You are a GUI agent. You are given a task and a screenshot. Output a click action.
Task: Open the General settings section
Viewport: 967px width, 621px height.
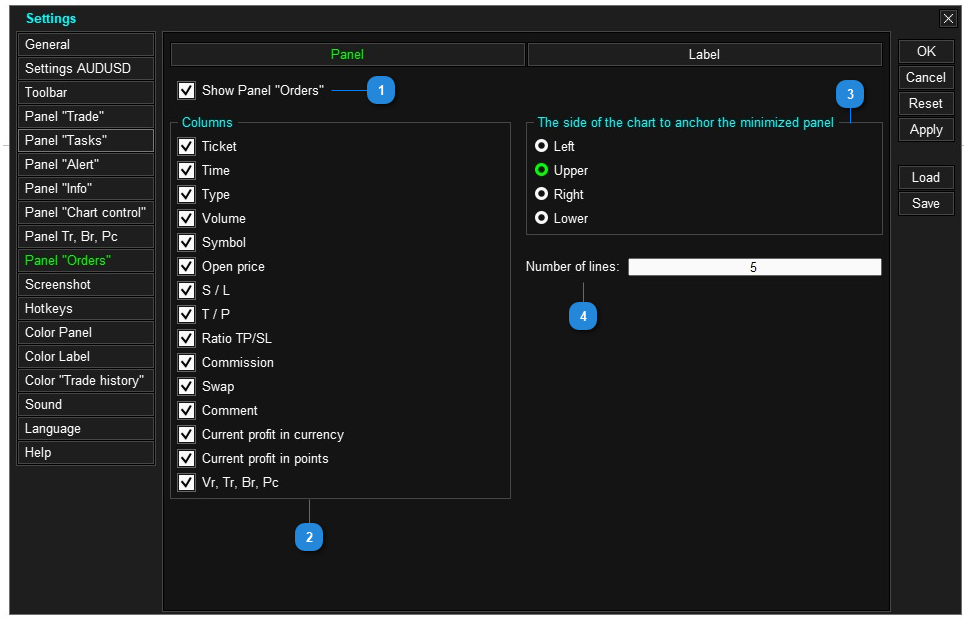pos(86,44)
